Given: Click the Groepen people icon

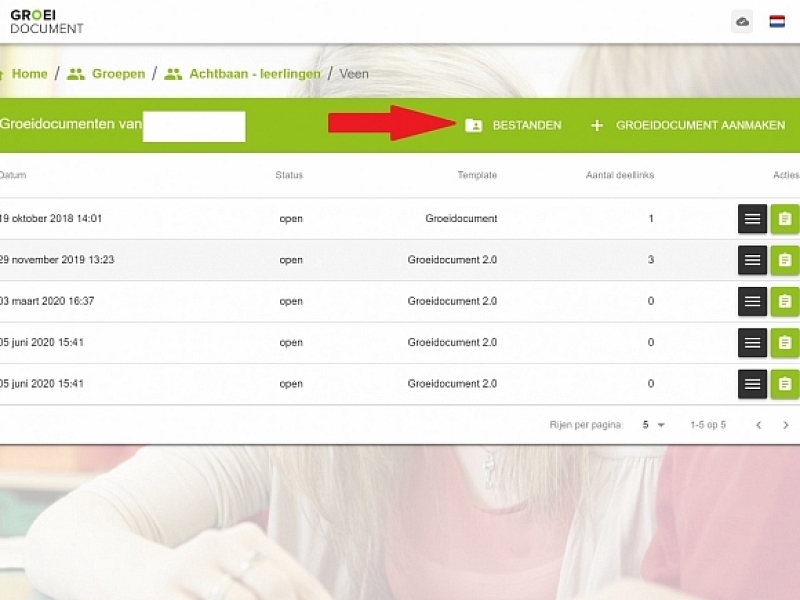Looking at the screenshot, I should [76, 74].
